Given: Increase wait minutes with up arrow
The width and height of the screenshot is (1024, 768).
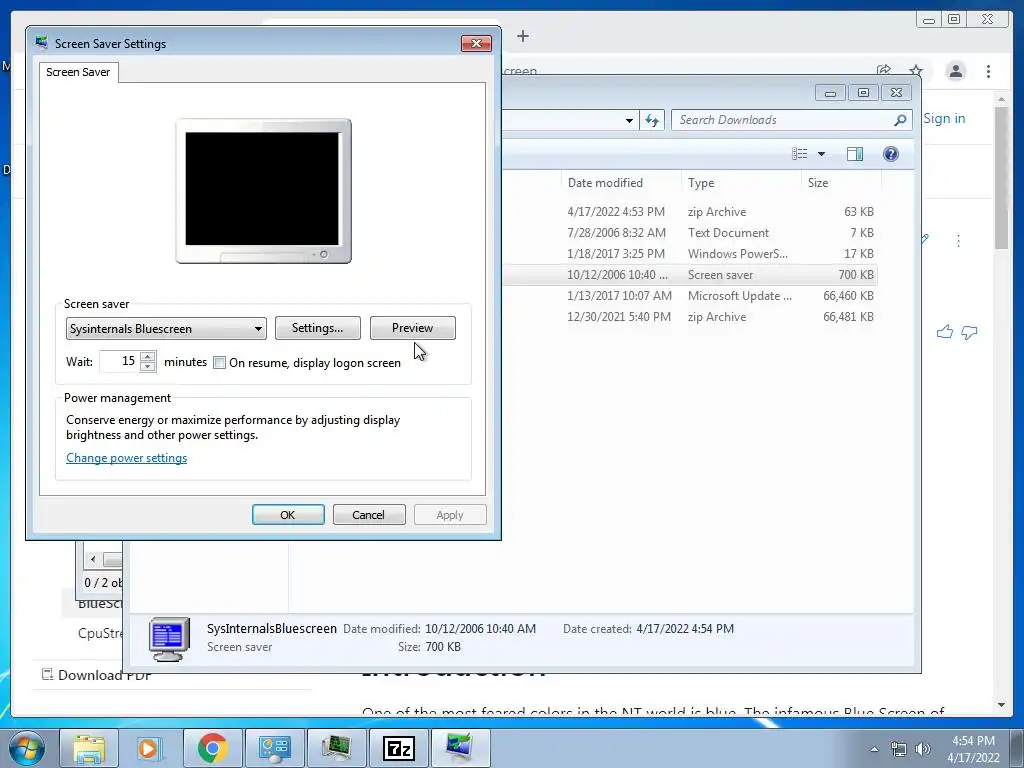Looking at the screenshot, I should coord(148,357).
